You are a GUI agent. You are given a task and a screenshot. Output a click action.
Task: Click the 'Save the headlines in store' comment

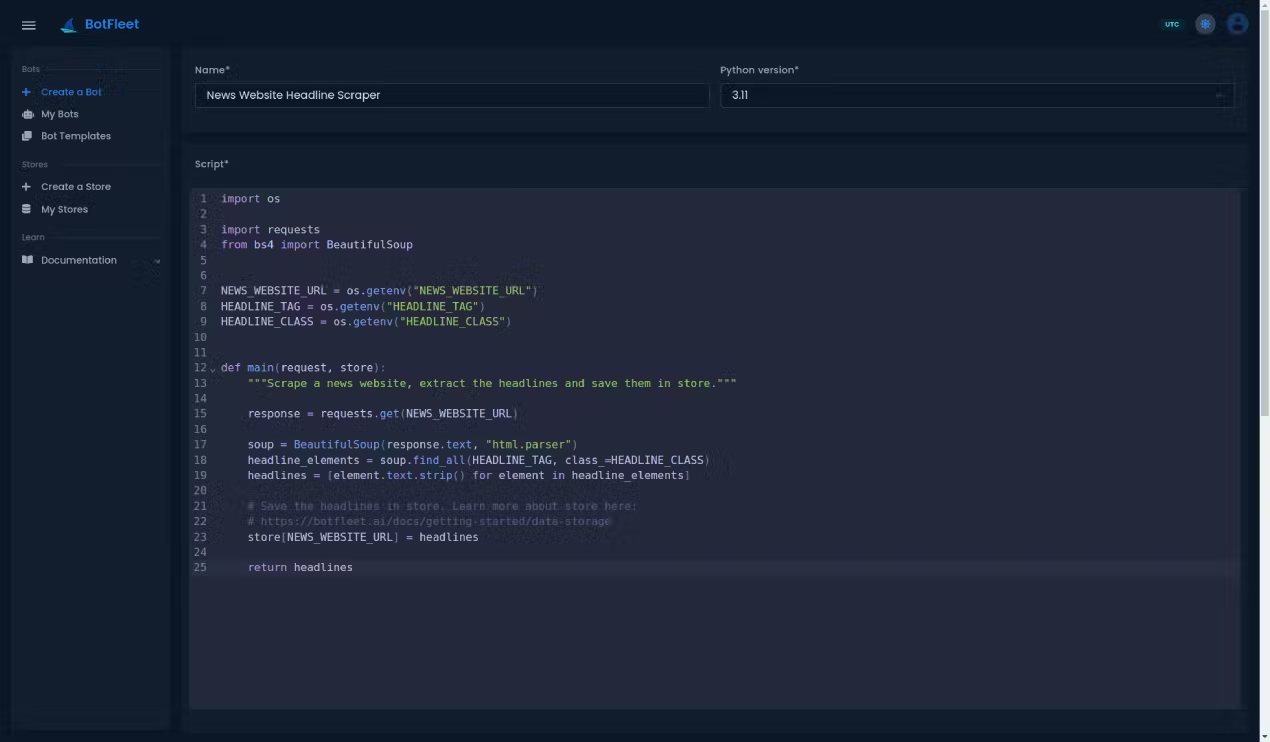(442, 506)
